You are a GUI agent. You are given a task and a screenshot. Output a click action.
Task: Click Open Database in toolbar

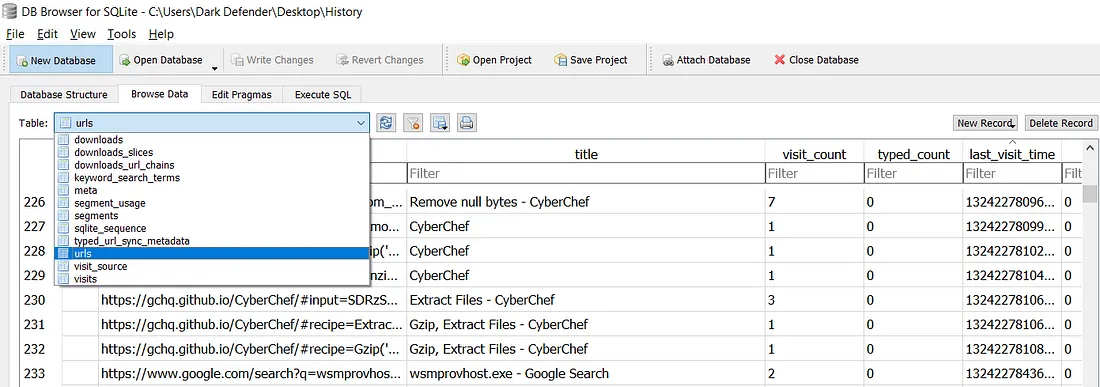(161, 60)
